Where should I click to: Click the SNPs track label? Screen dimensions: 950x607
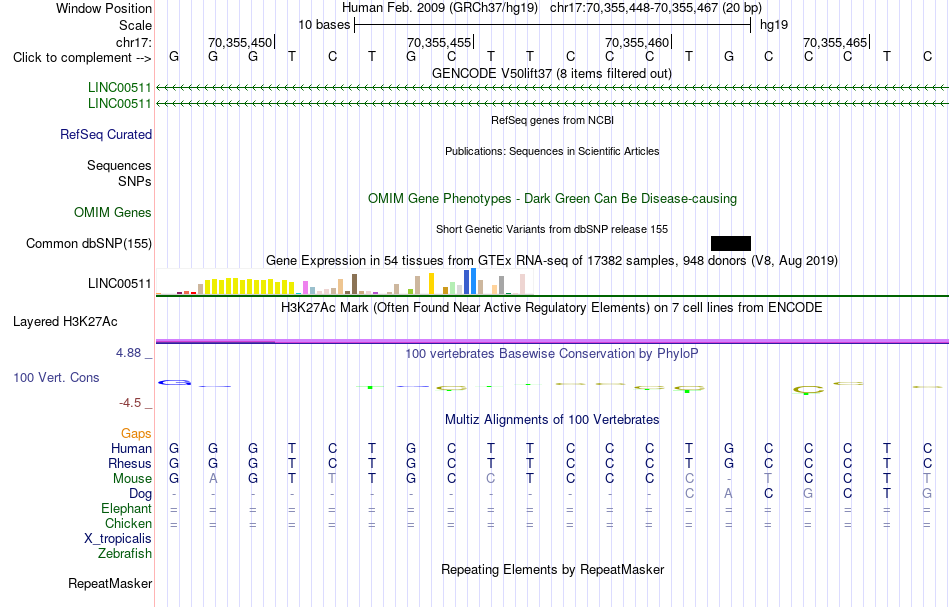click(x=135, y=181)
